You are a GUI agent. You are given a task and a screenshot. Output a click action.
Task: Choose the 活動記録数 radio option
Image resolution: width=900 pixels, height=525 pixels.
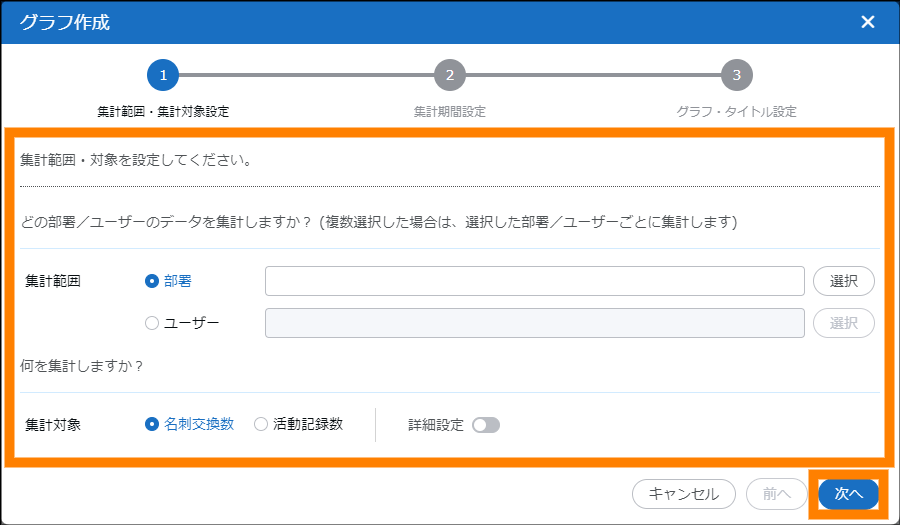261,424
